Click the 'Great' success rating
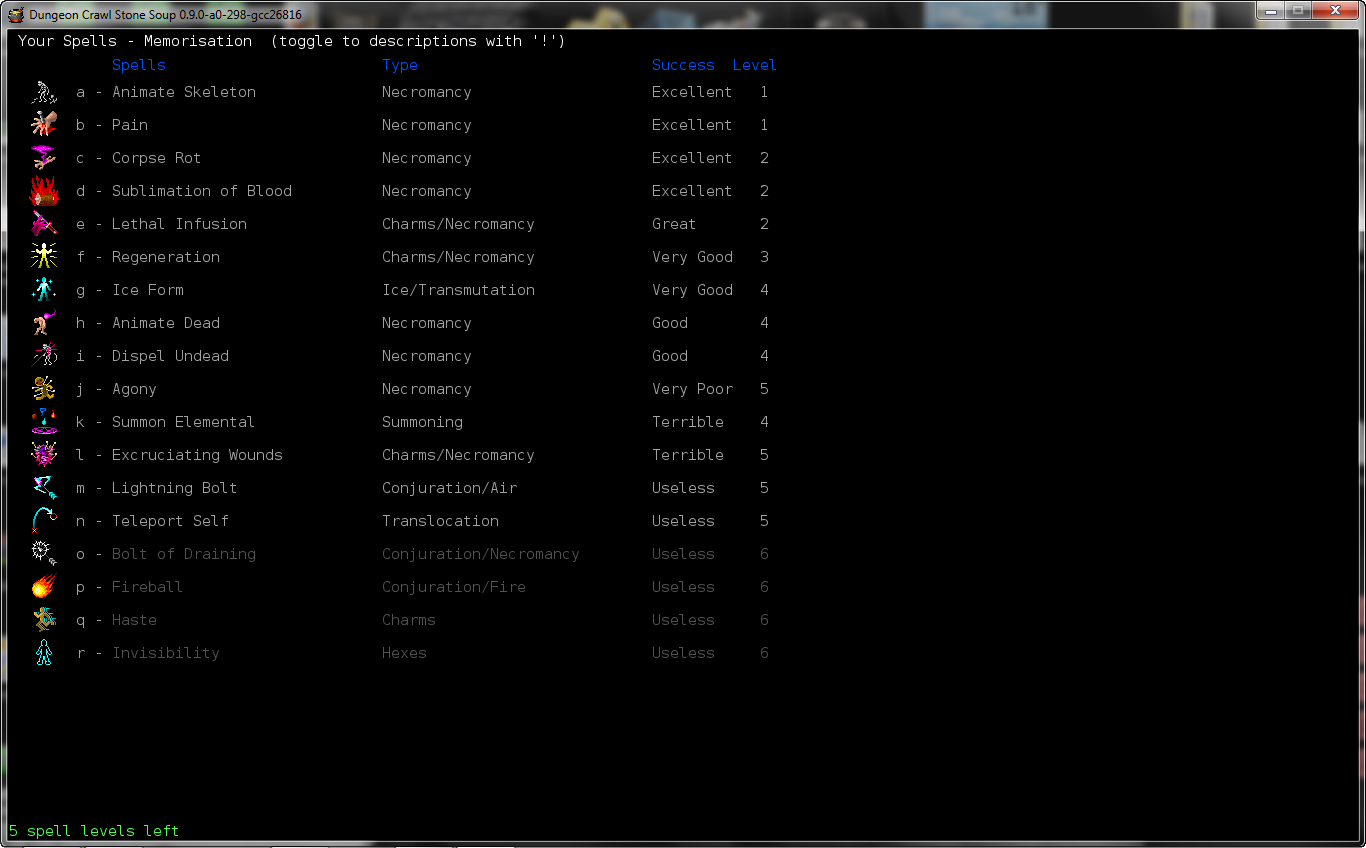Screen dimensions: 1366x848 pyautogui.click(x=674, y=224)
